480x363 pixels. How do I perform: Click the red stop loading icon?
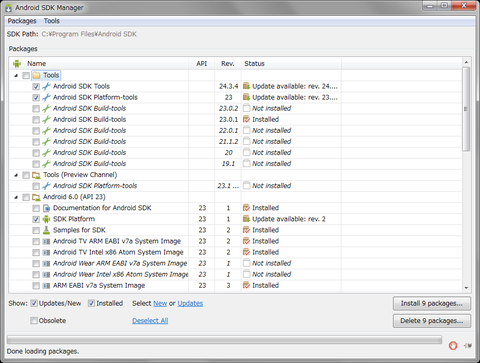453,346
